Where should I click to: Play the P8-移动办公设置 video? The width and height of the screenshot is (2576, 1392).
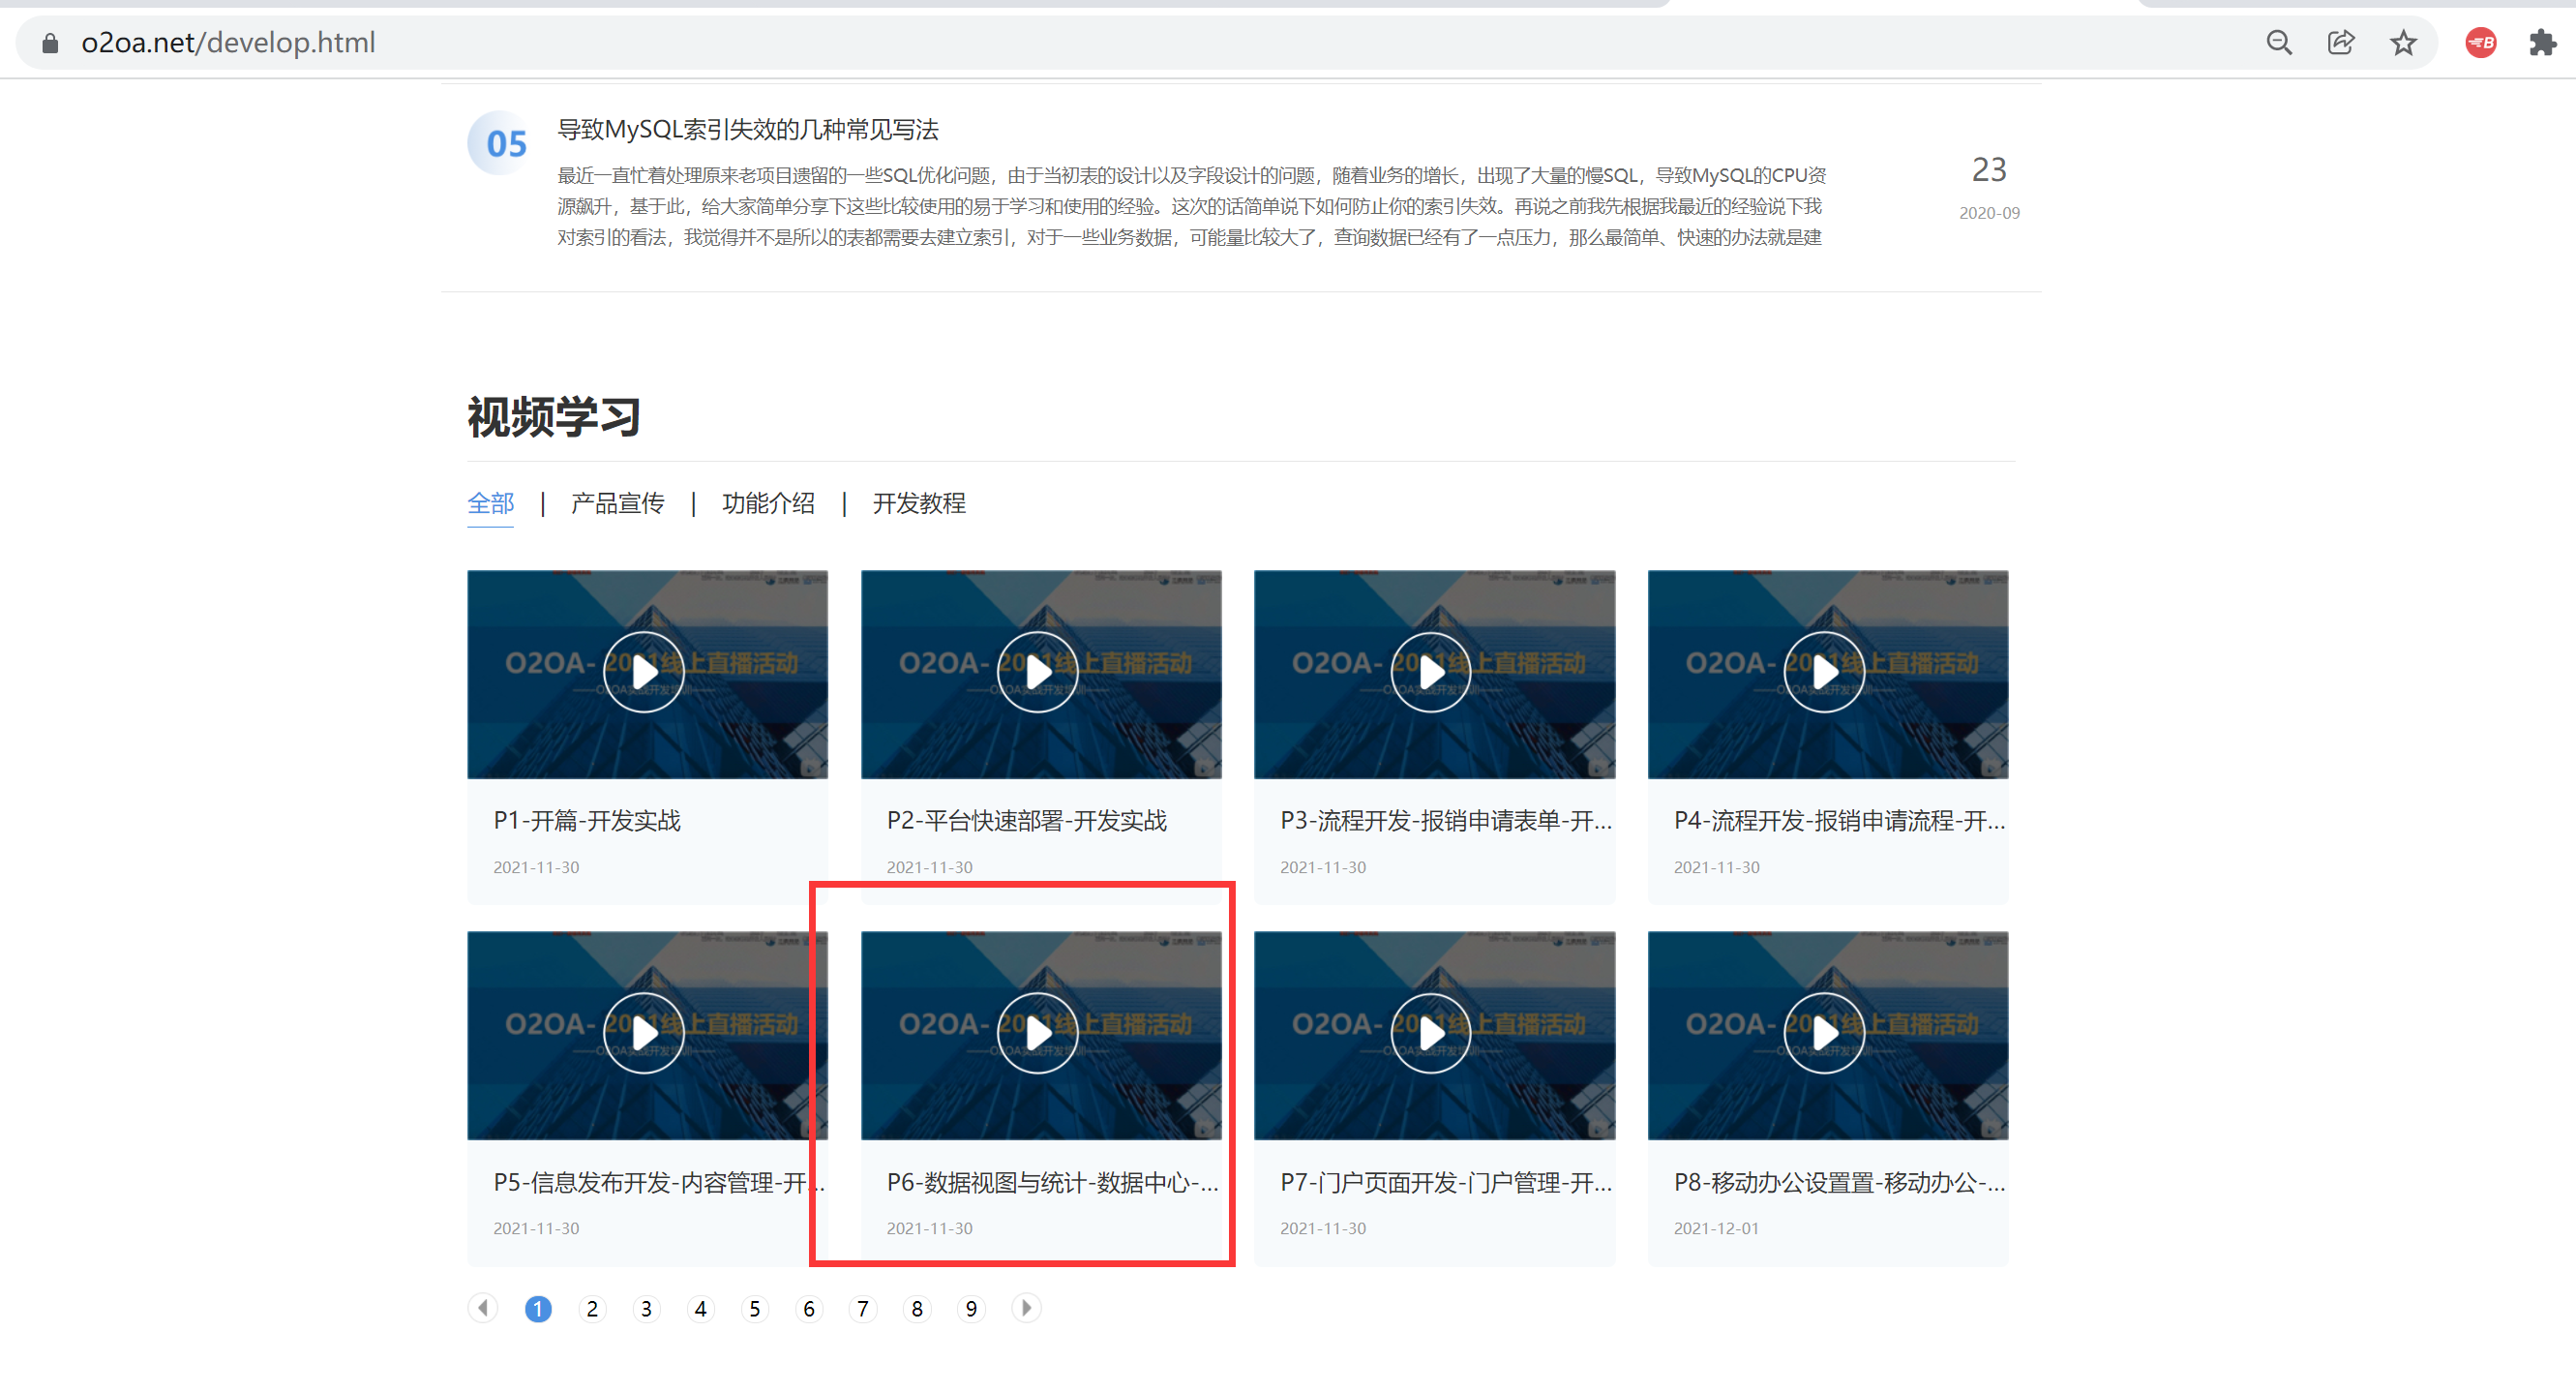point(1824,1033)
